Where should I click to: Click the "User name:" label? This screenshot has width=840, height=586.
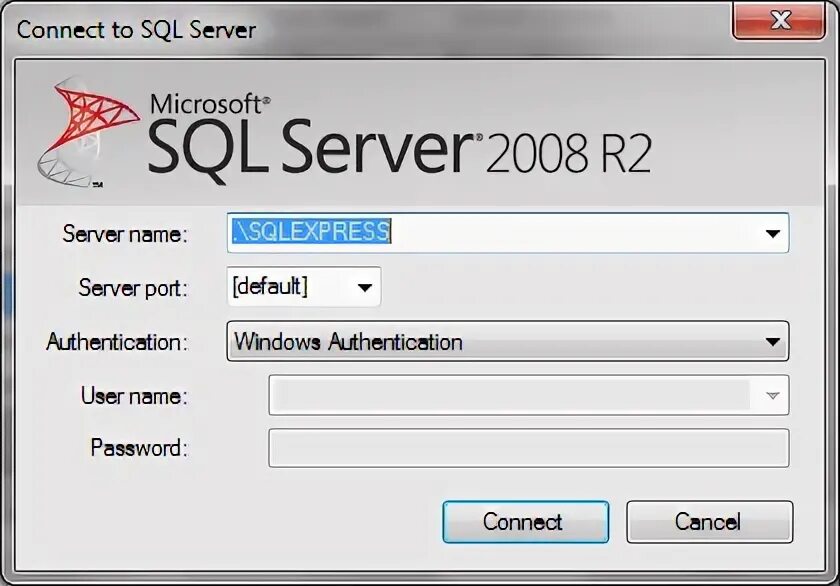(134, 396)
